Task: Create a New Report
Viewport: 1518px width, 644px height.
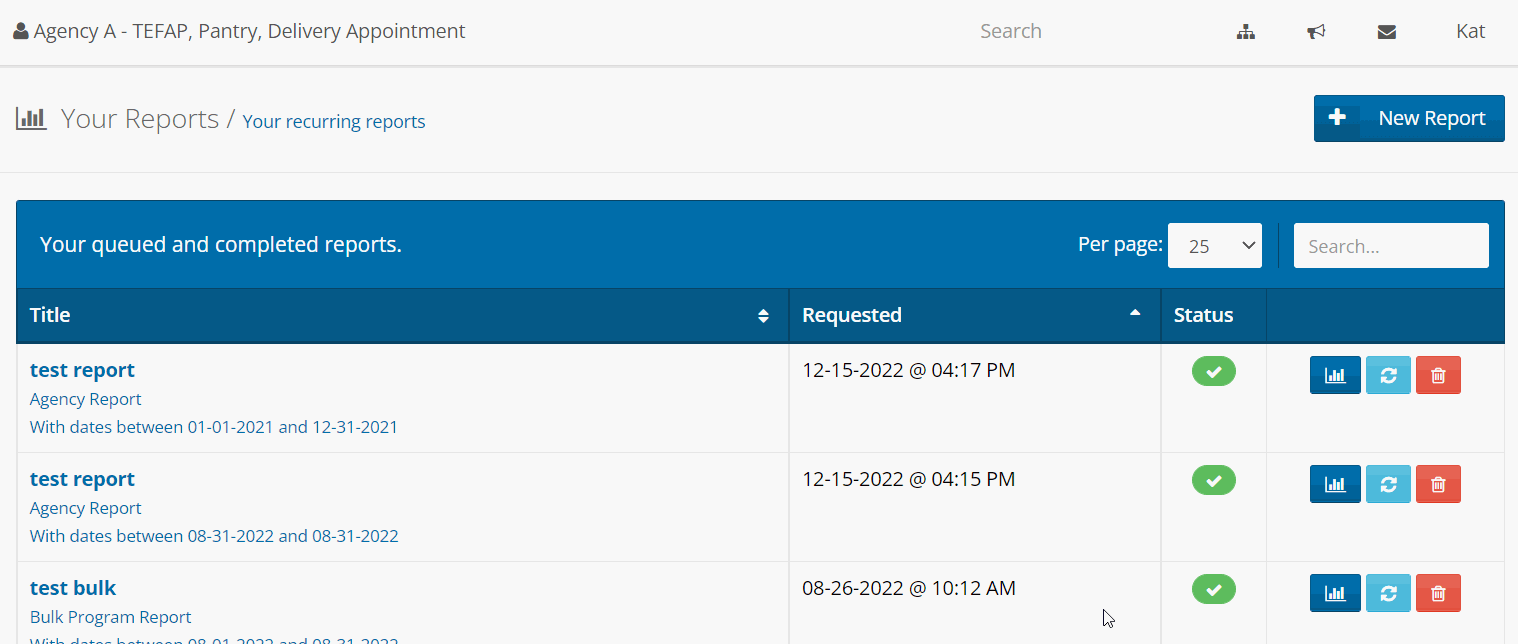Action: click(x=1409, y=118)
